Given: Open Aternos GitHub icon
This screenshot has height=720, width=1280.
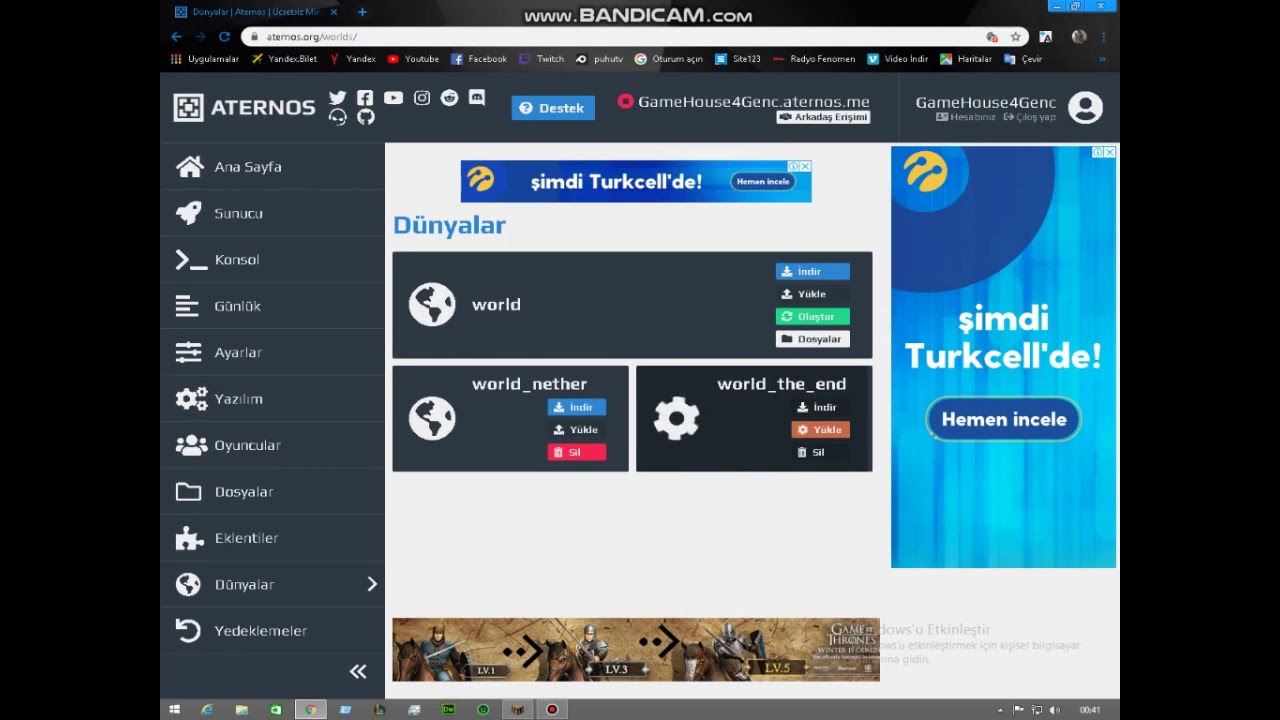Looking at the screenshot, I should pos(366,117).
